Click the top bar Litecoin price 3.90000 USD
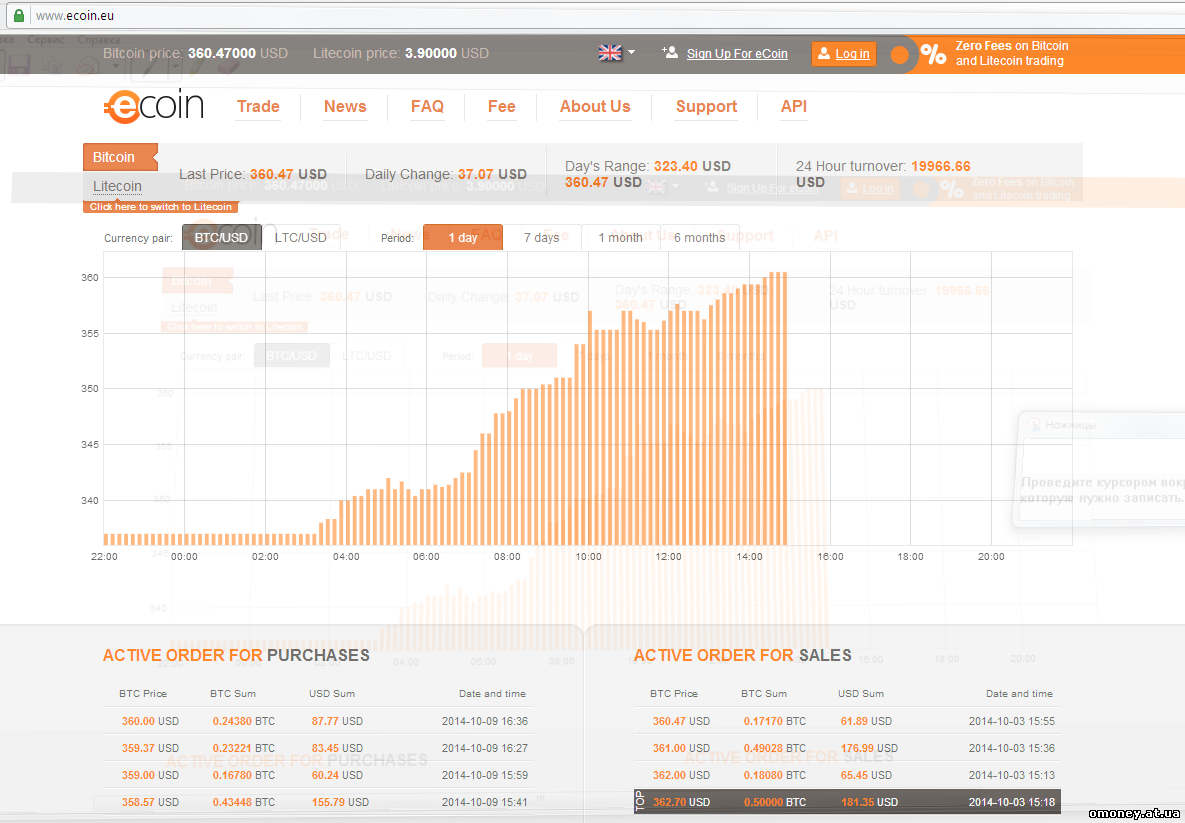This screenshot has height=823, width=1185. (x=401, y=54)
